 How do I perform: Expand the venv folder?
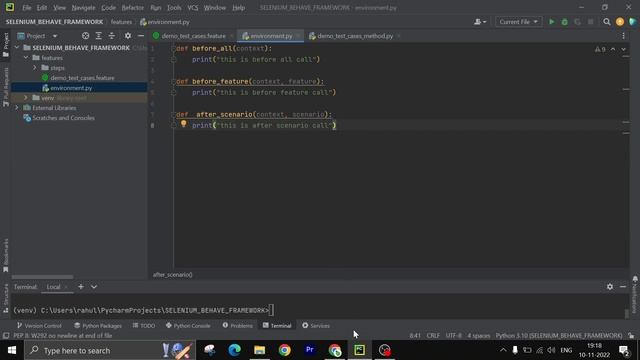(x=26, y=98)
